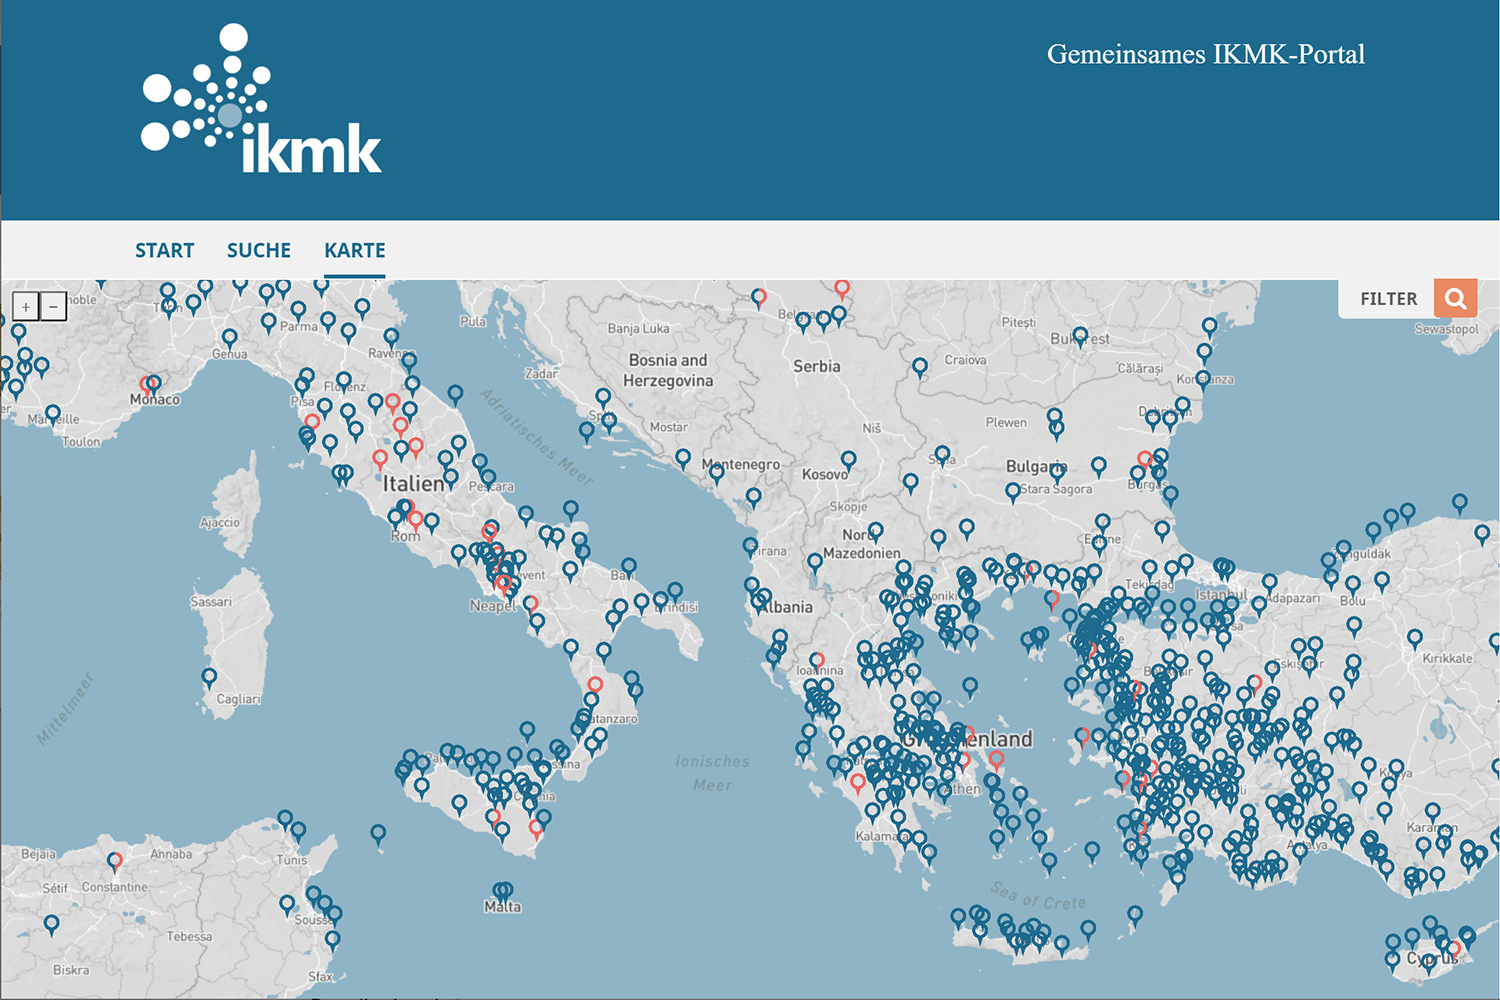Click the Gemeinsames IKMK-Portal title

point(1205,54)
